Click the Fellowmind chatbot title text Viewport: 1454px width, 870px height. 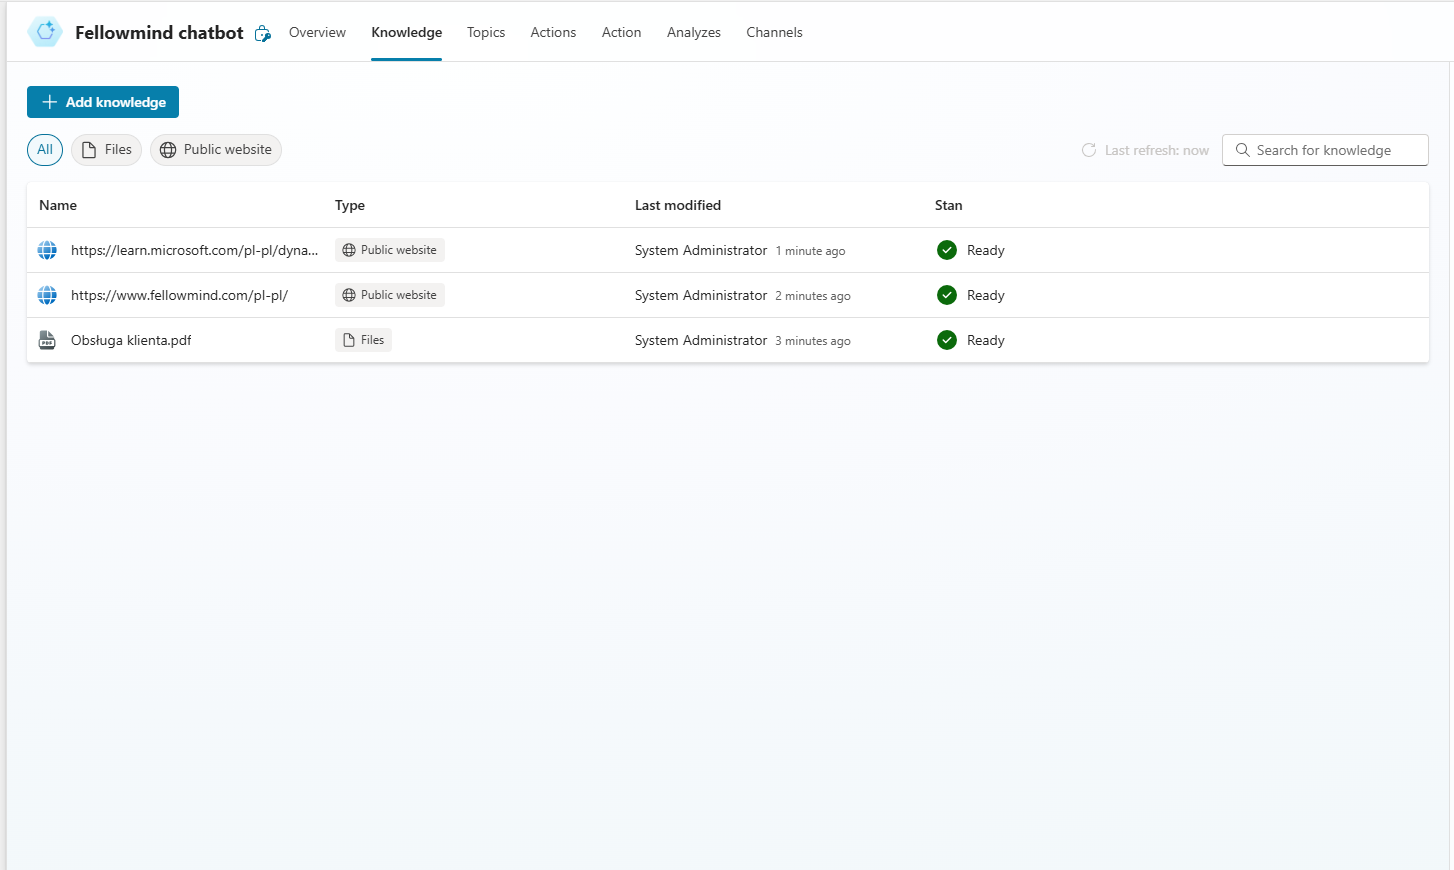pyautogui.click(x=159, y=33)
